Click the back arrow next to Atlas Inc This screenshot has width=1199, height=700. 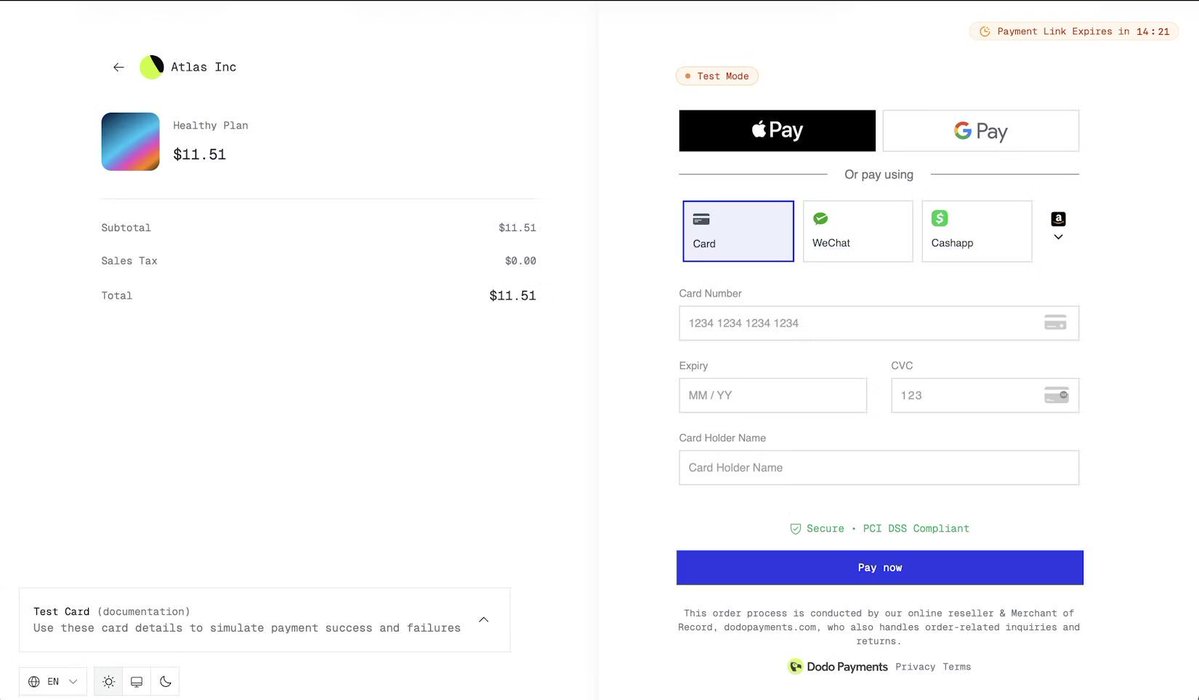119,67
